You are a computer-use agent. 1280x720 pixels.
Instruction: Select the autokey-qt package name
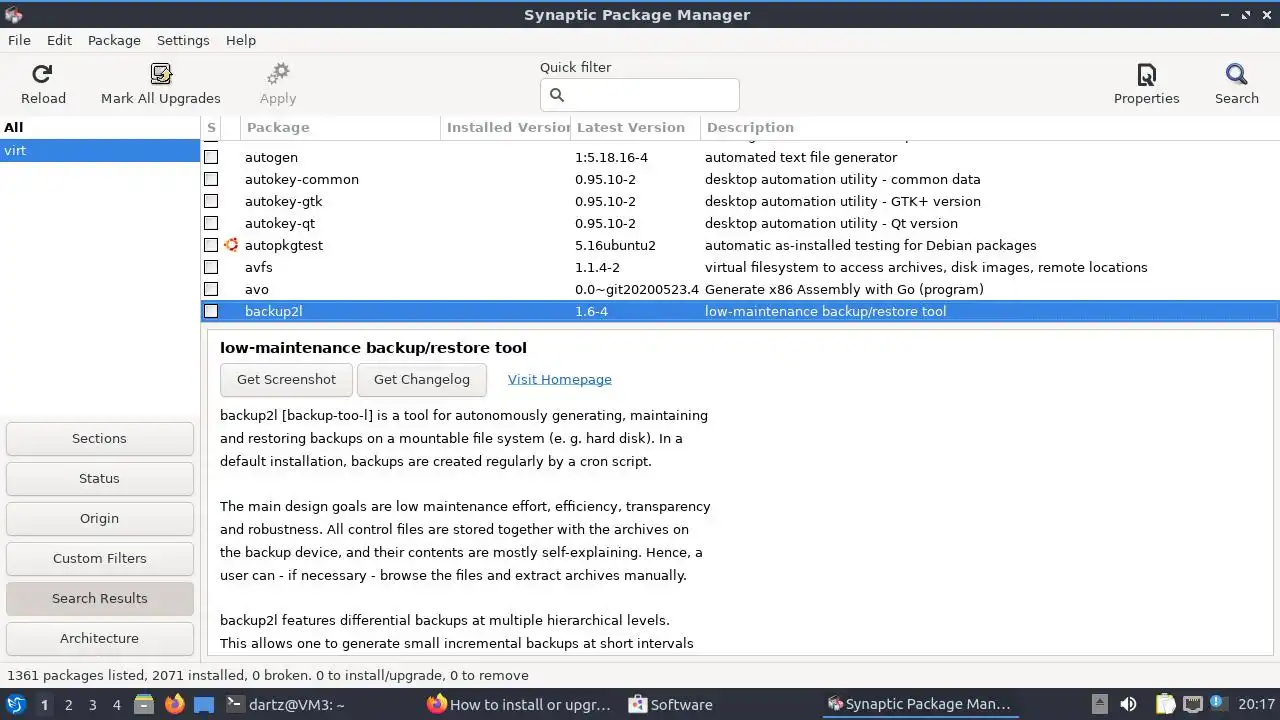pyautogui.click(x=280, y=223)
